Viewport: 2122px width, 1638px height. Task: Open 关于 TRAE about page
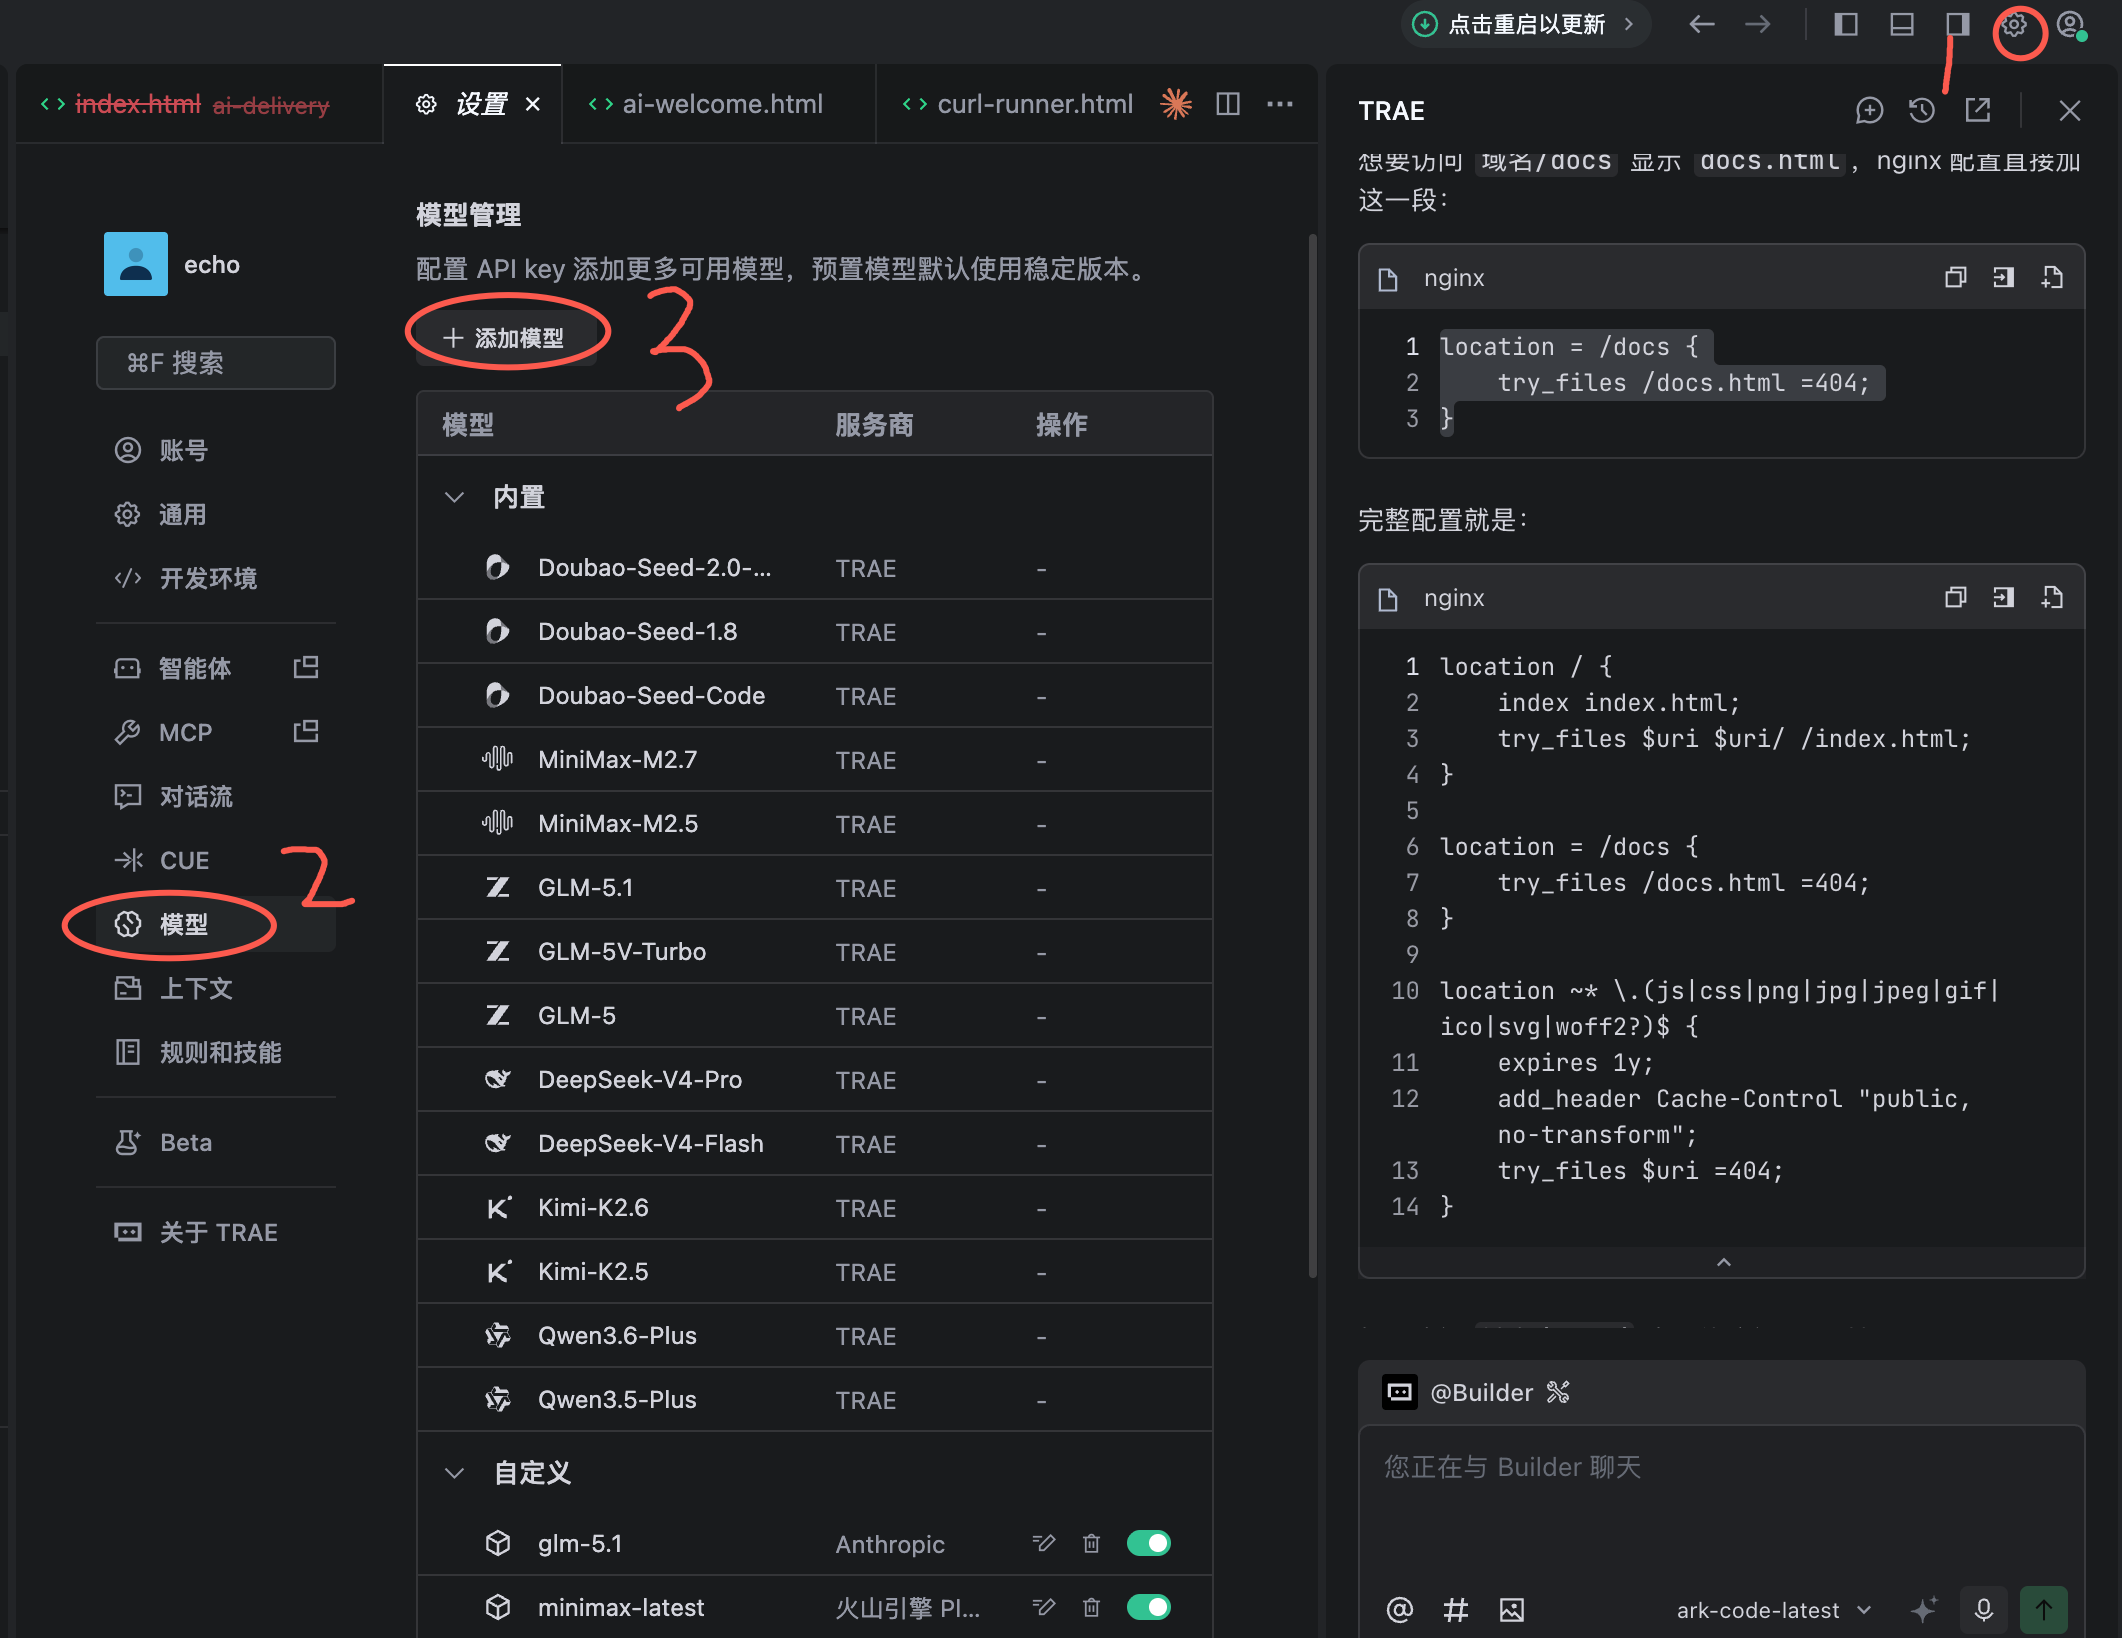[x=216, y=1232]
